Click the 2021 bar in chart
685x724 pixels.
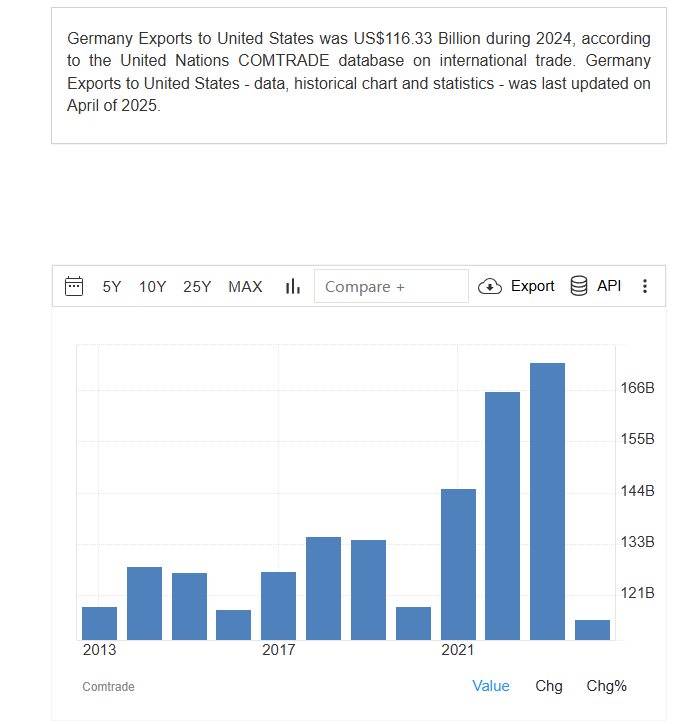(458, 564)
